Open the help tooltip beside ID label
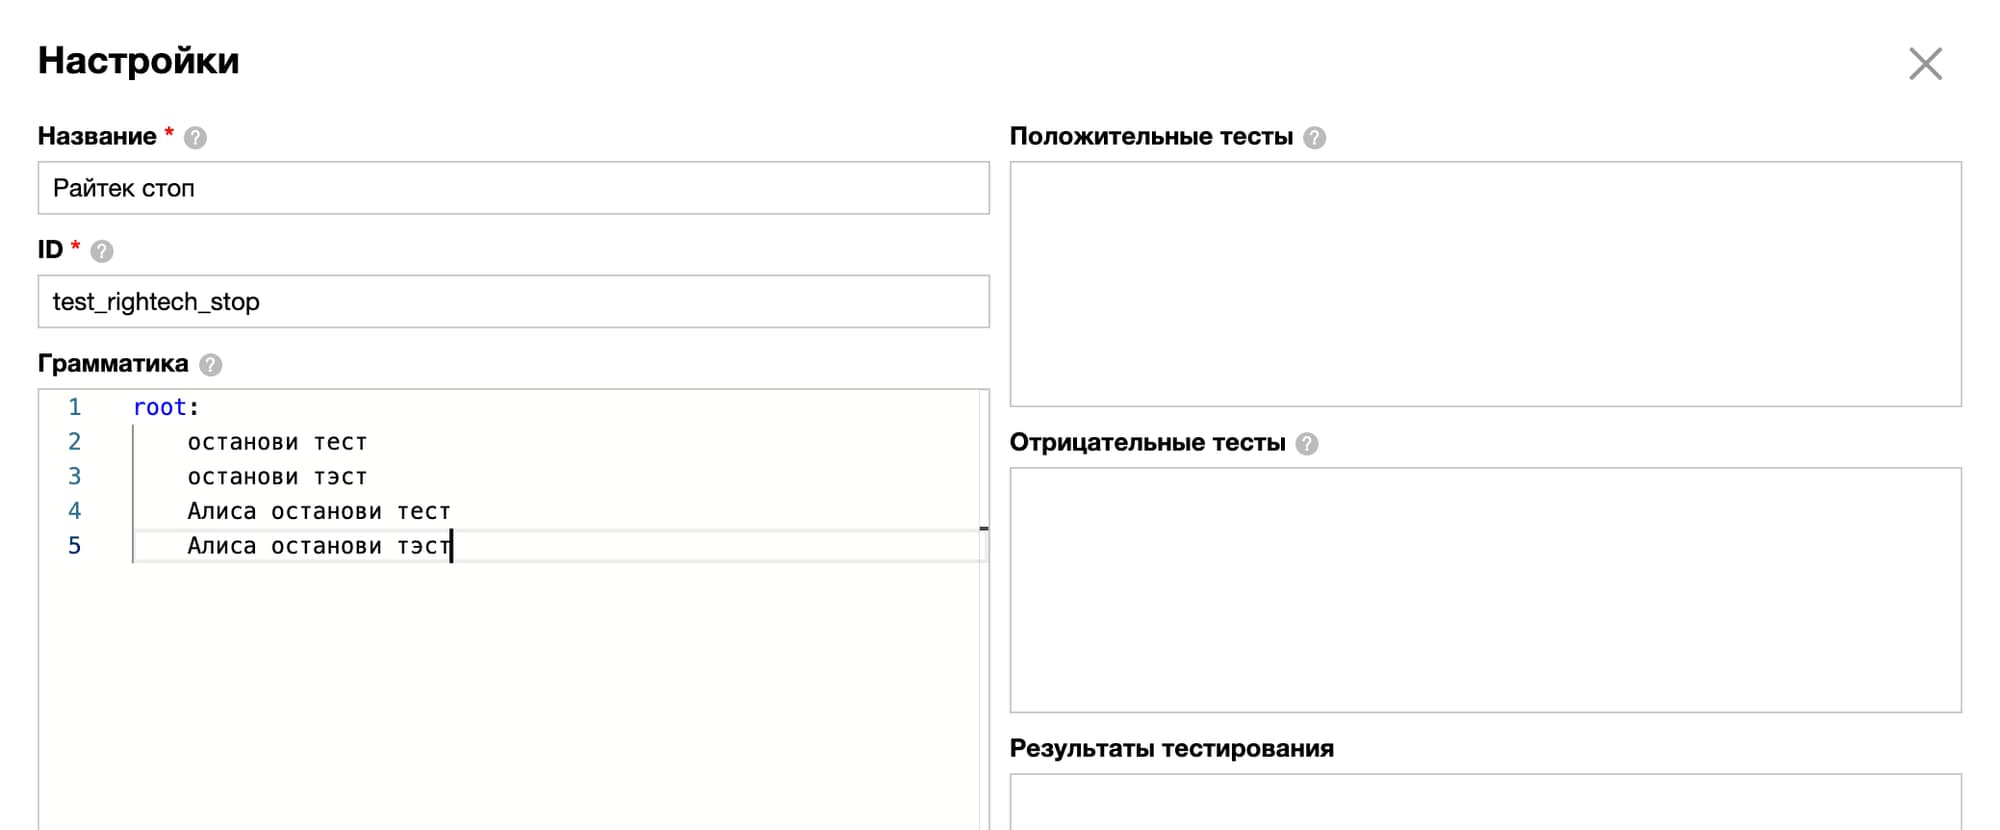The image size is (2000, 830). click(x=102, y=251)
